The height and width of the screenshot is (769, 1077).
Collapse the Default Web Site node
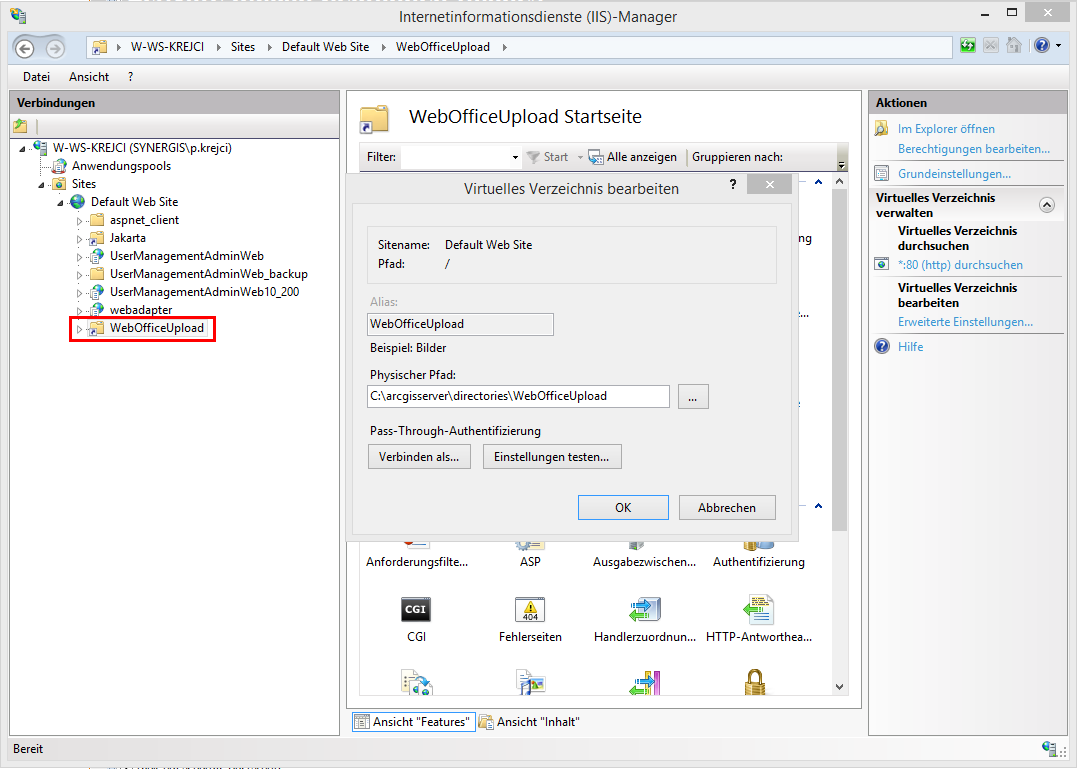61,202
